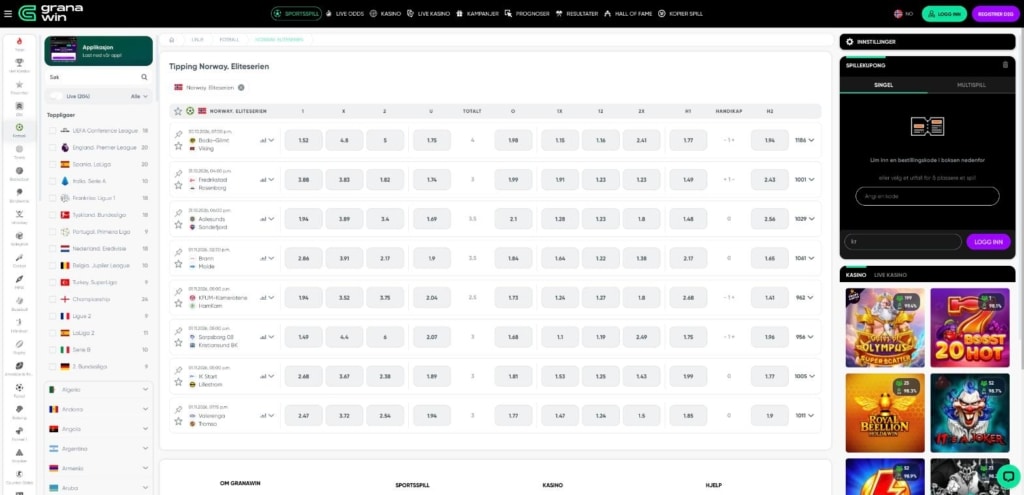Go to the home breadcrumb icon
Screen dimensions: 1024x495
tap(172, 40)
